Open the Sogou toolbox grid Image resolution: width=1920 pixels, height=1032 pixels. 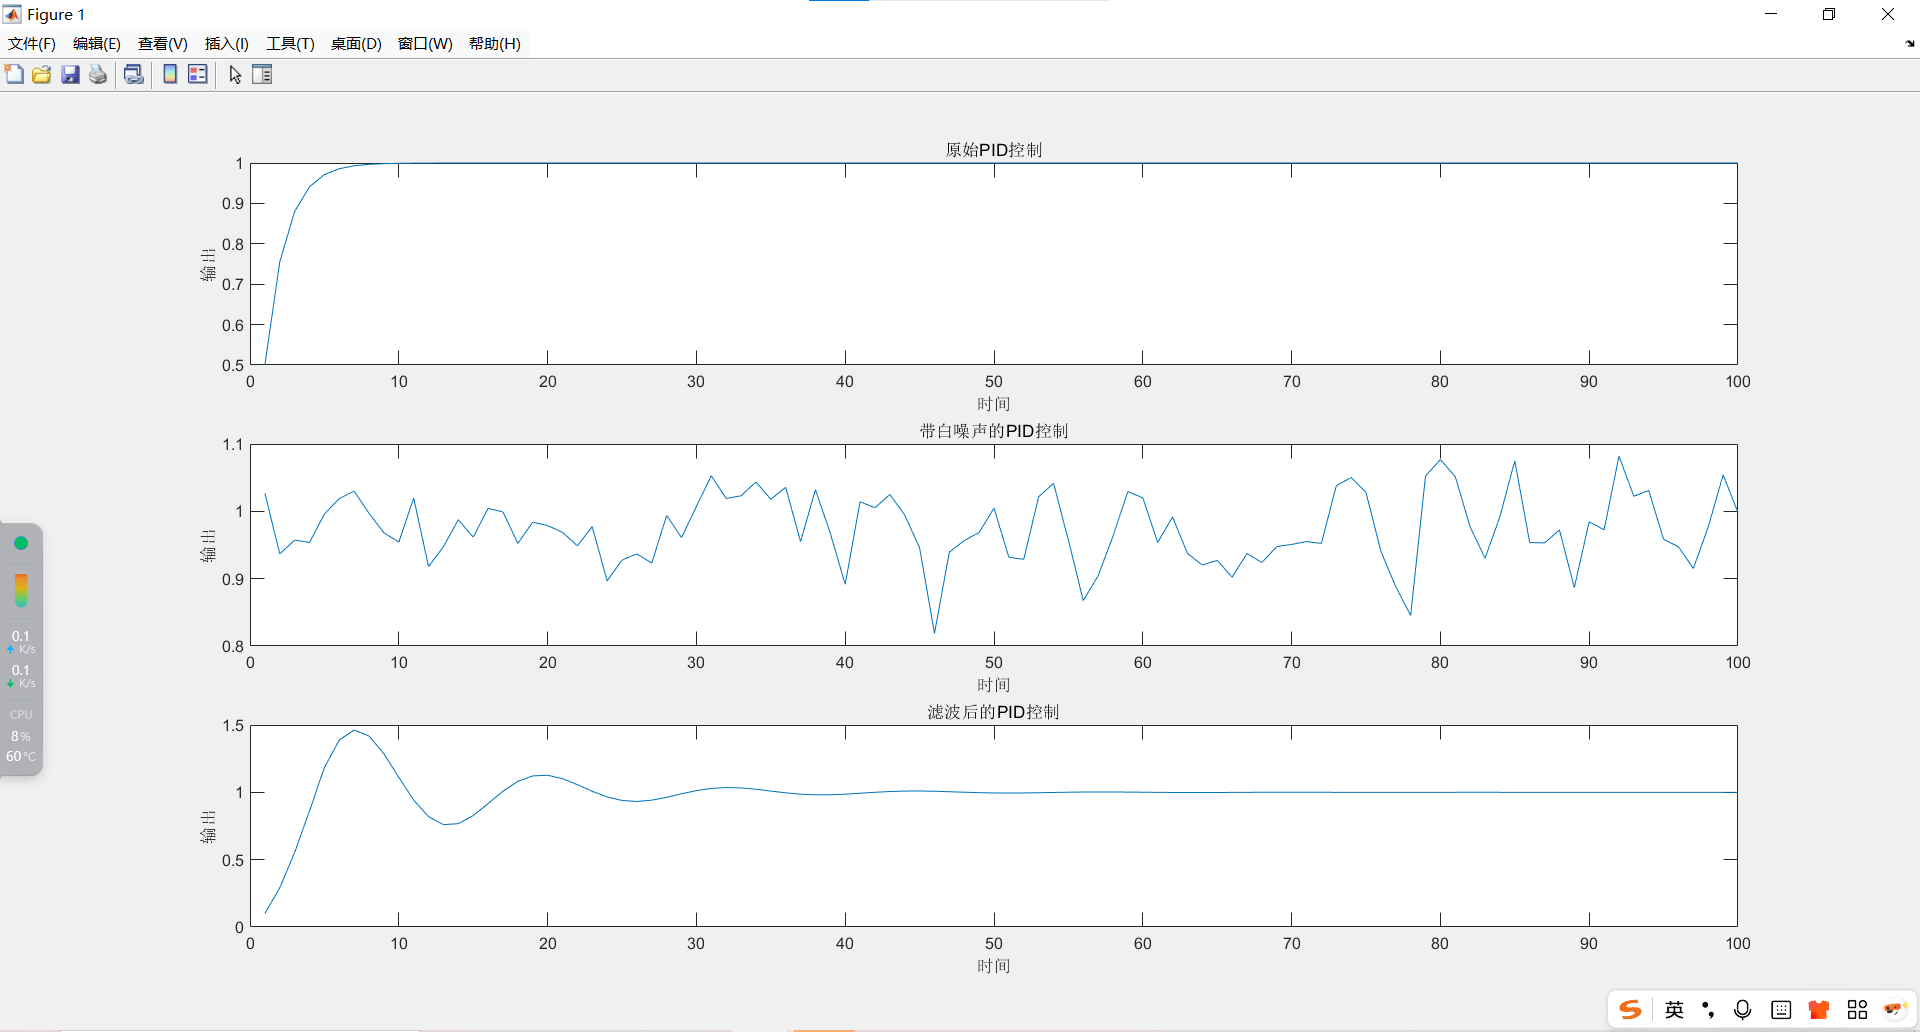[x=1858, y=1010]
